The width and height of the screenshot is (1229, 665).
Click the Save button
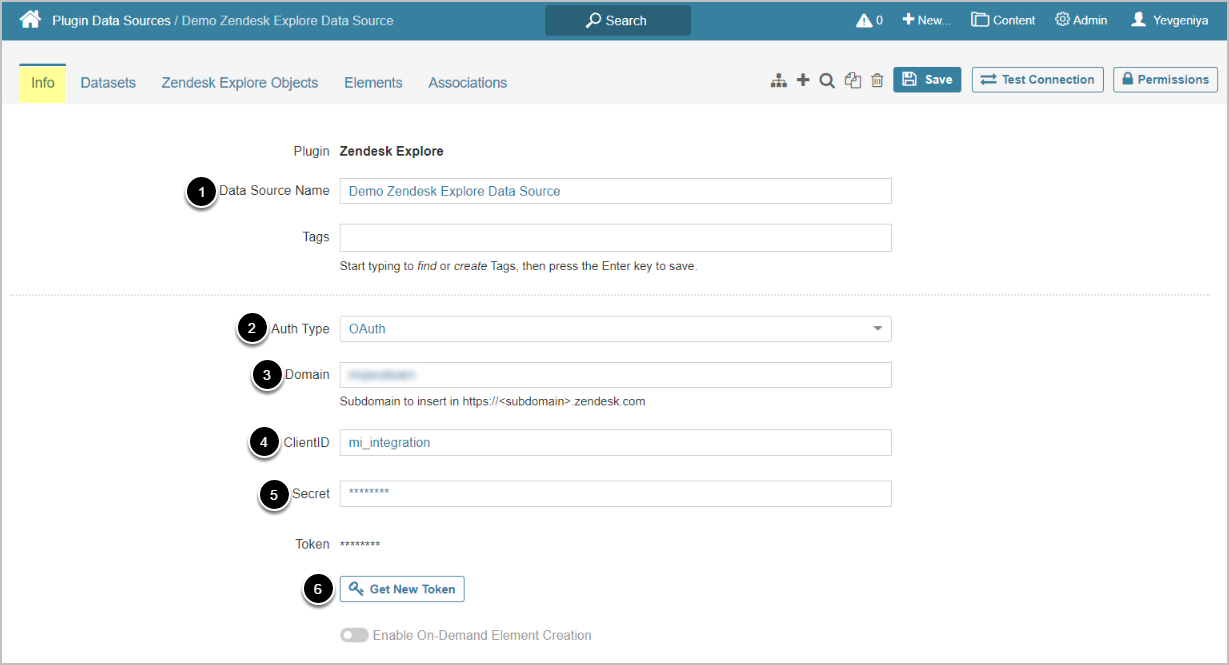(927, 80)
